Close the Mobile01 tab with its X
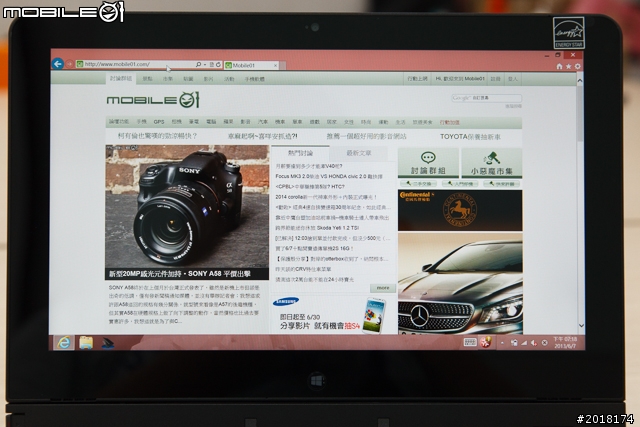Screen dimensions: 640x427 pos(276,65)
